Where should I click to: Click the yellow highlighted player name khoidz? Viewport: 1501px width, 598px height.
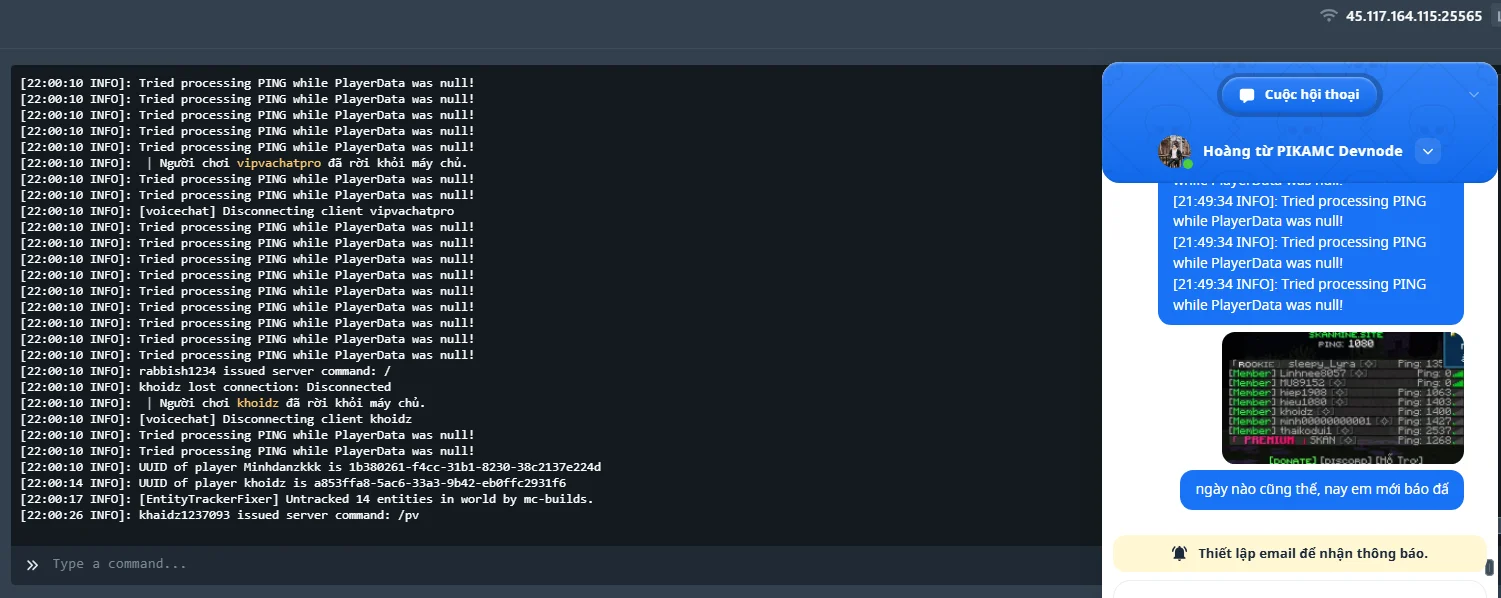tap(257, 403)
